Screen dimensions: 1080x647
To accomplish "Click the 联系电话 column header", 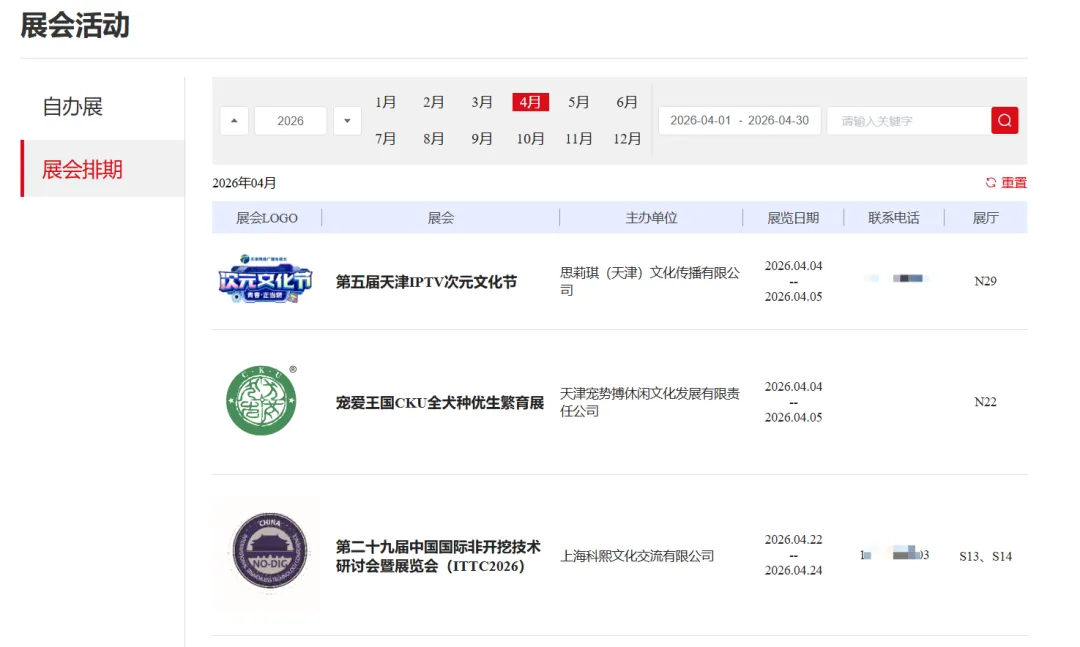I will click(x=893, y=218).
